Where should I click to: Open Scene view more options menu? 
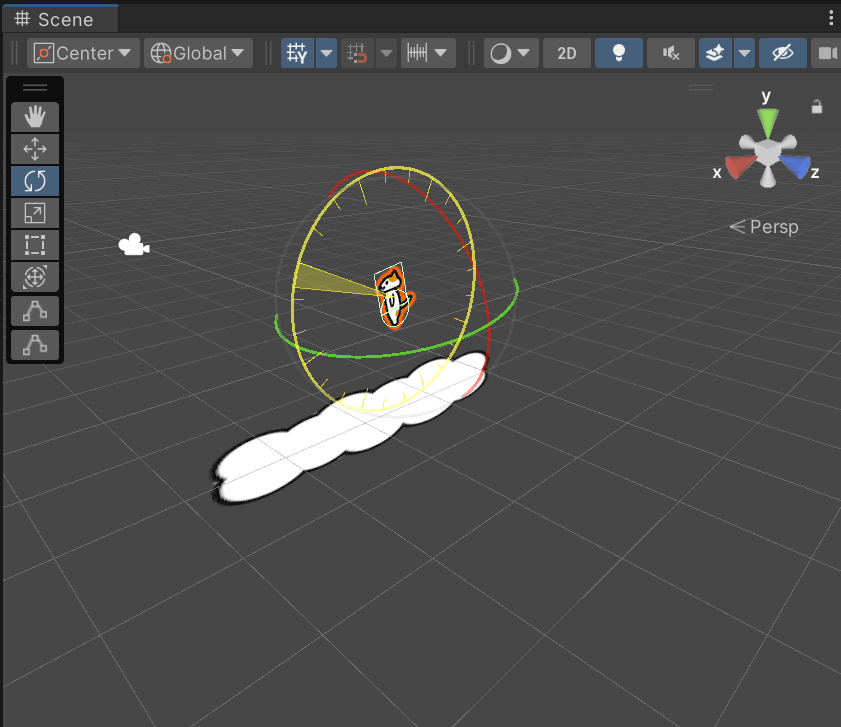tap(831, 18)
